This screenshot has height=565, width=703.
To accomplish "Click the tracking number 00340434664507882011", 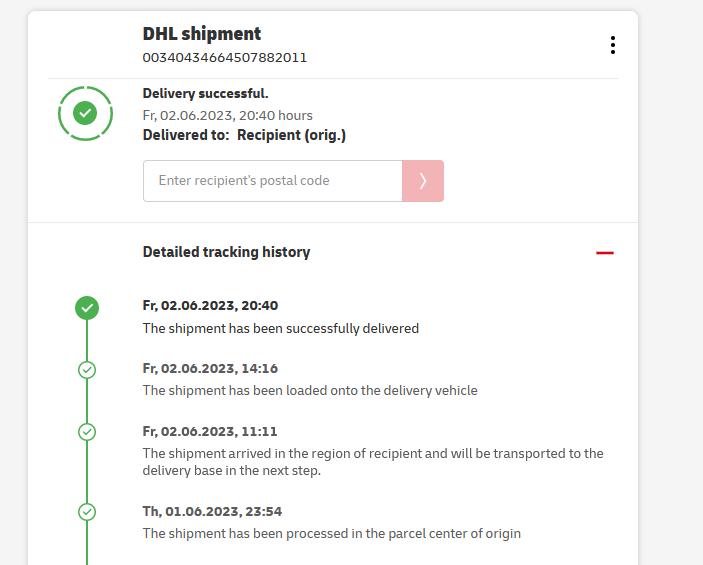I will coord(224,58).
